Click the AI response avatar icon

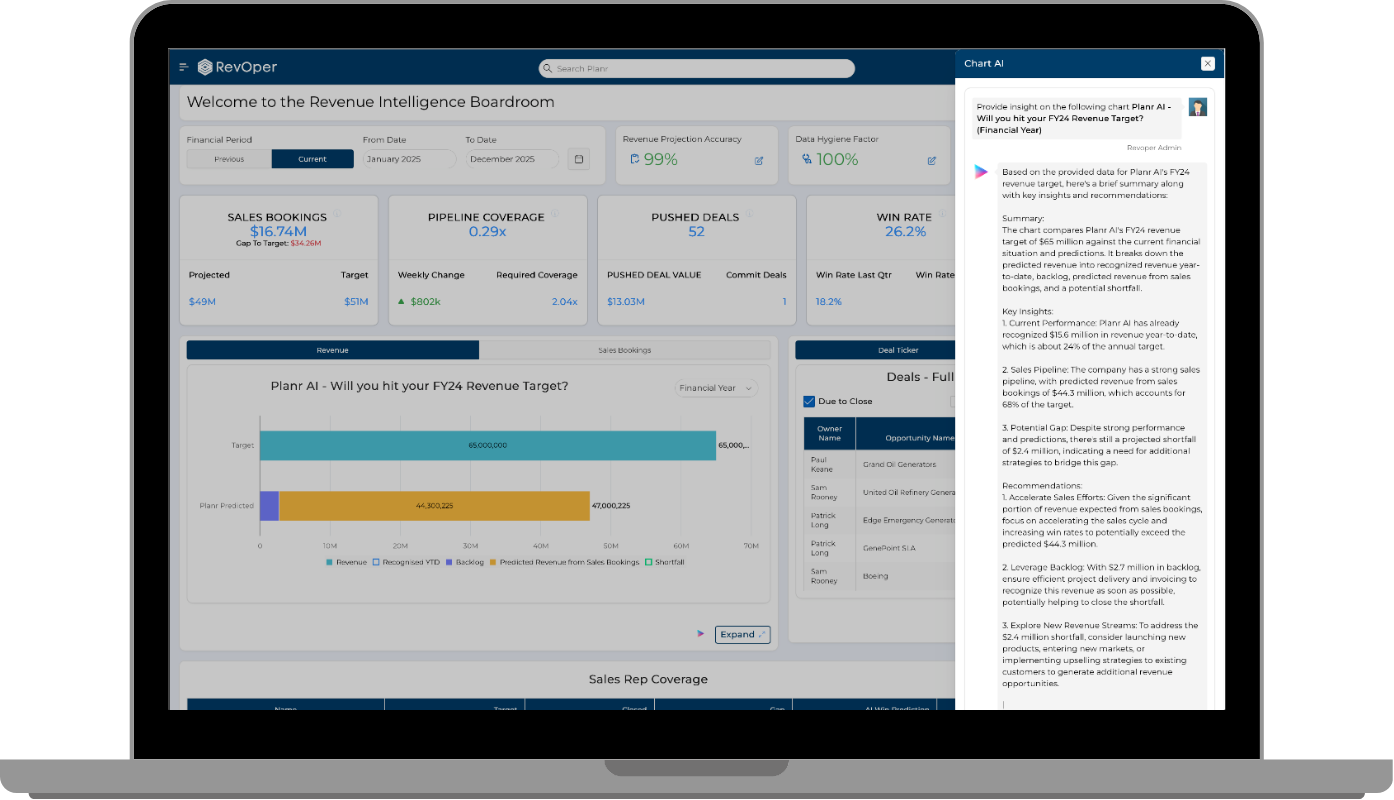coord(981,172)
